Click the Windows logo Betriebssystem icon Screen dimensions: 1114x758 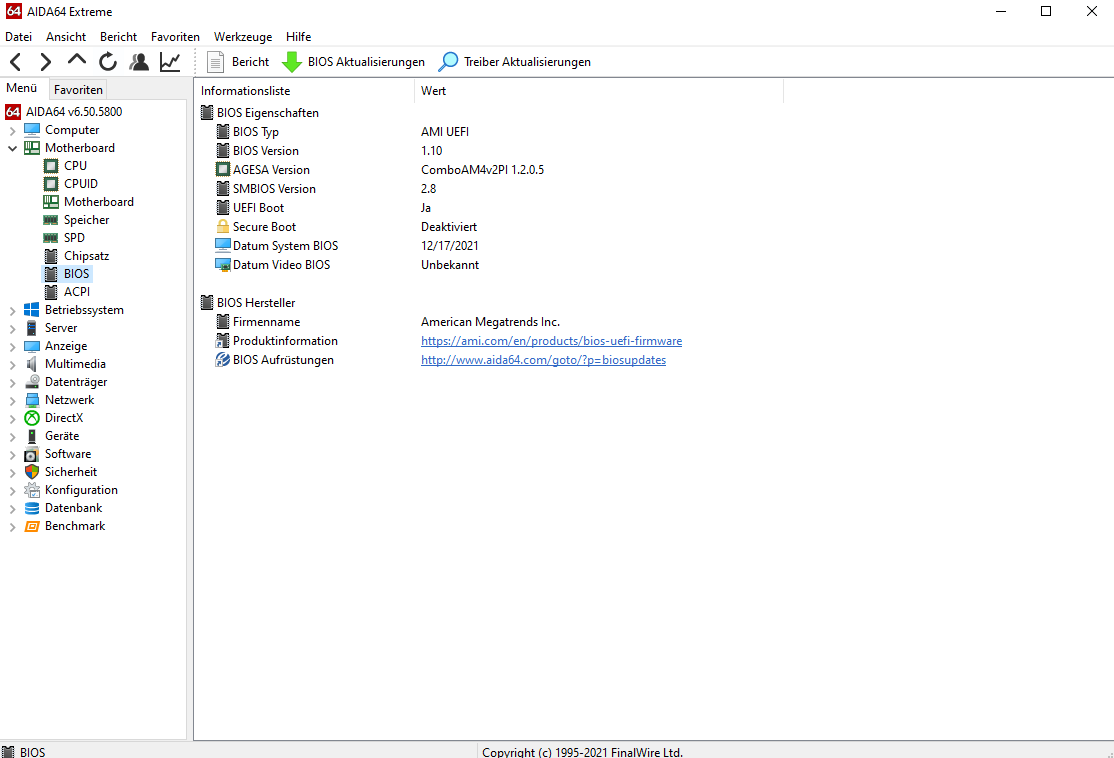pyautogui.click(x=32, y=310)
